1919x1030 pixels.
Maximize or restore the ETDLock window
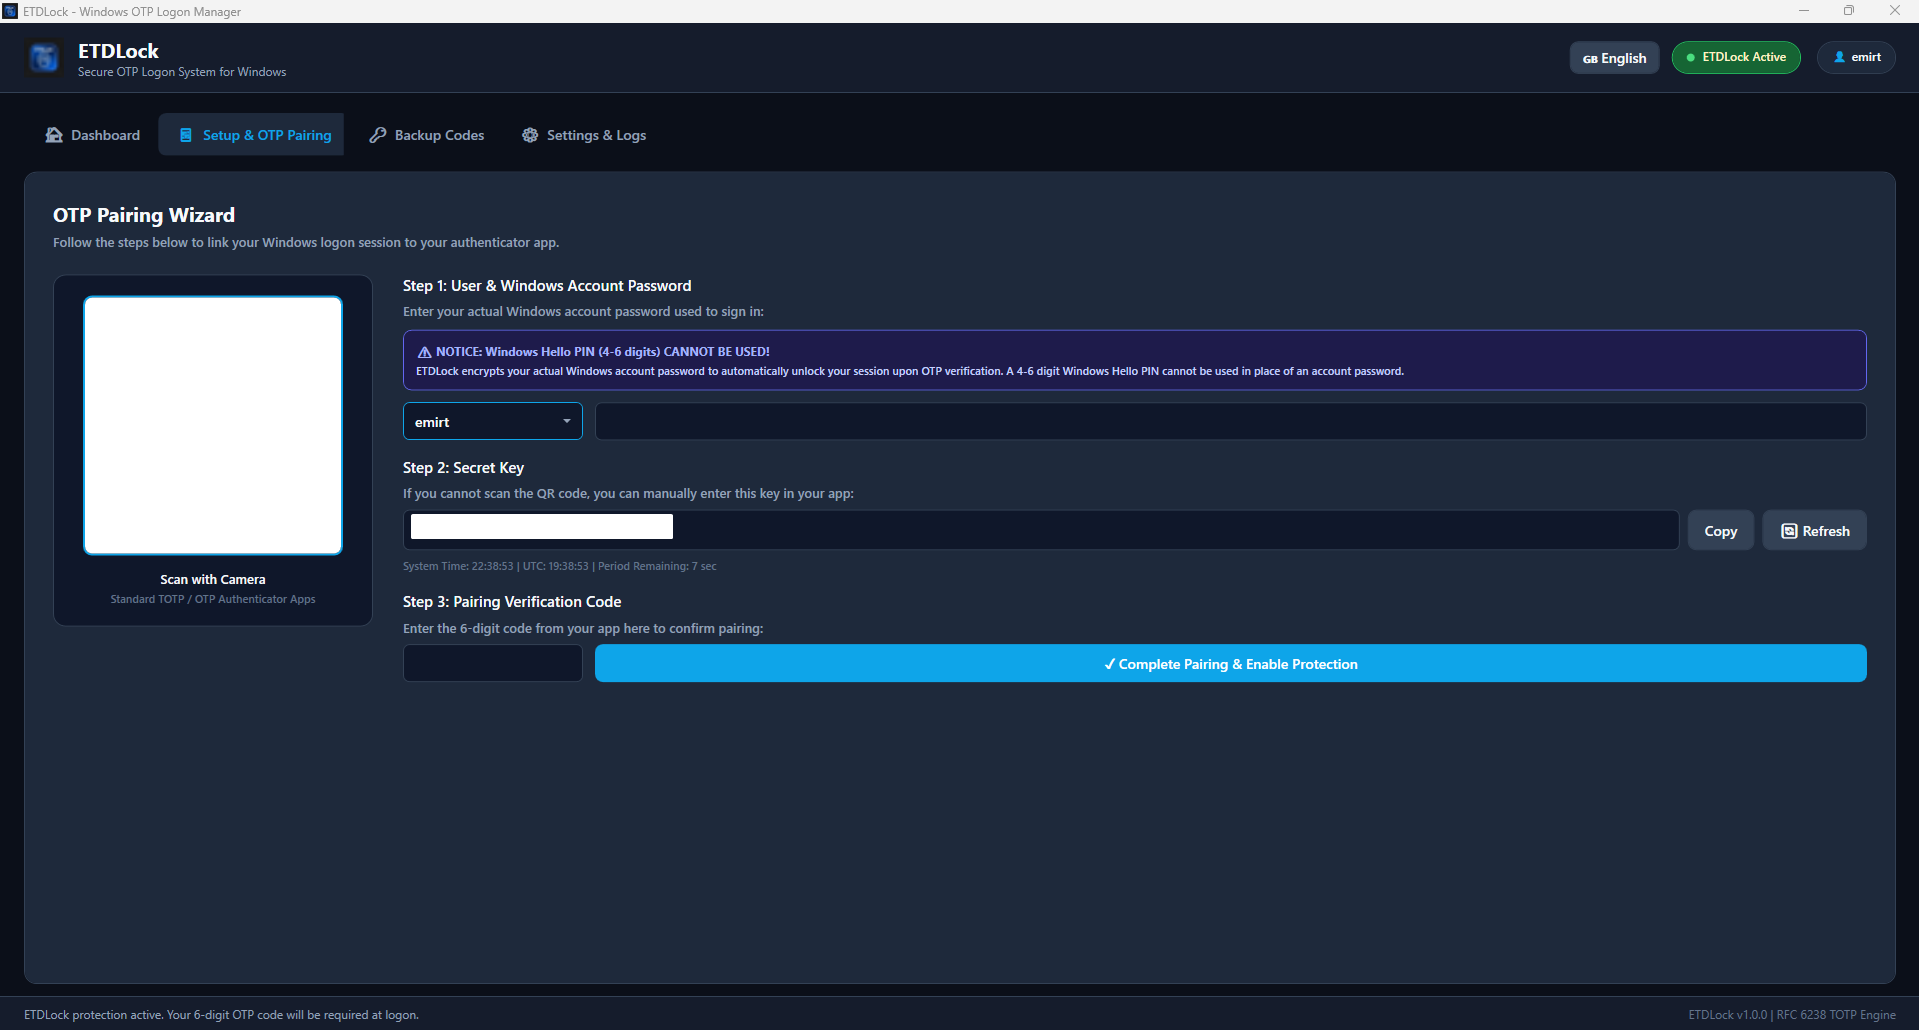(1849, 11)
